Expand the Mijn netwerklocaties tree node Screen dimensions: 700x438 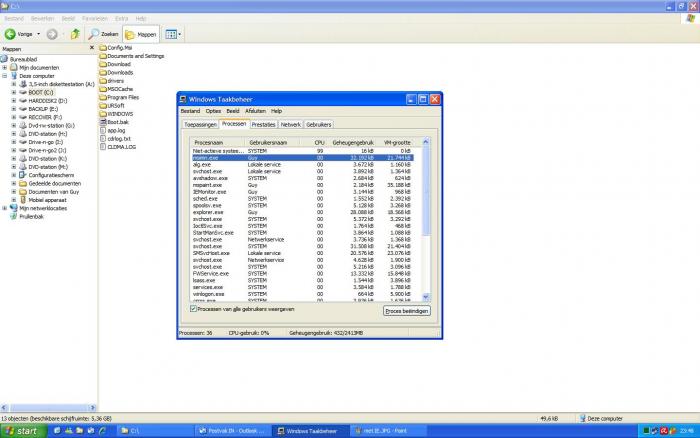pos(4,208)
